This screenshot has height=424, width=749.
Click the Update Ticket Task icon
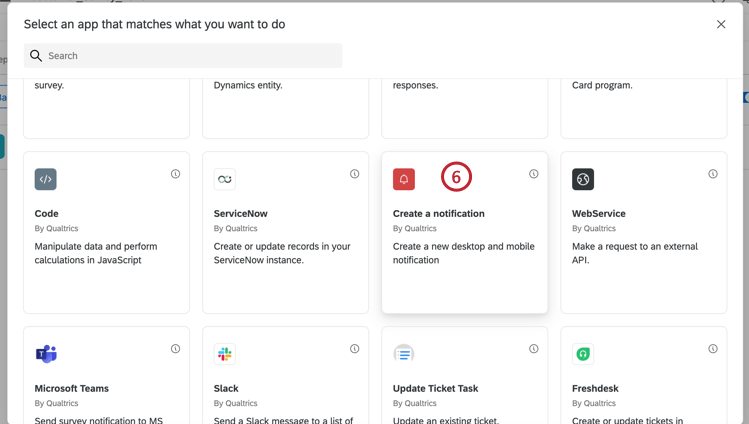[x=404, y=354]
